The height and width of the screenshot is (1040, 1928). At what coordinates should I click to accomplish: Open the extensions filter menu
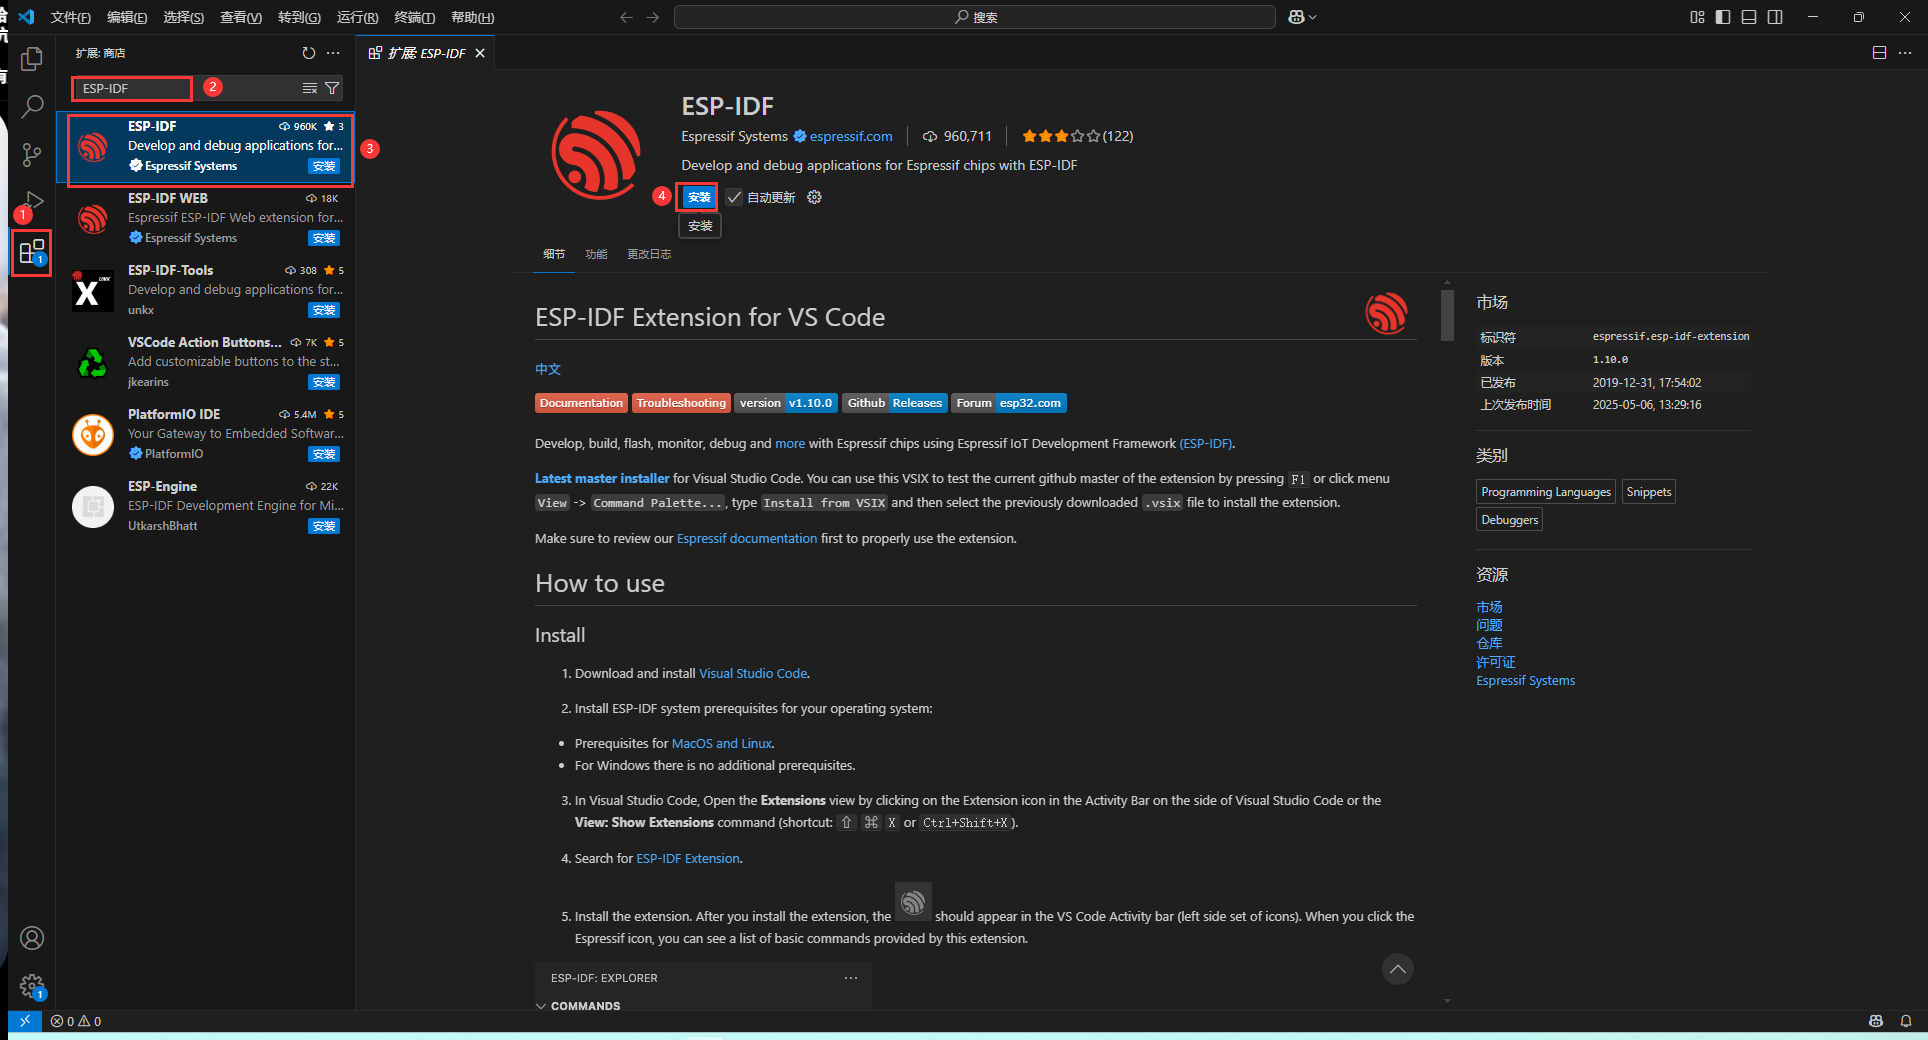point(332,88)
